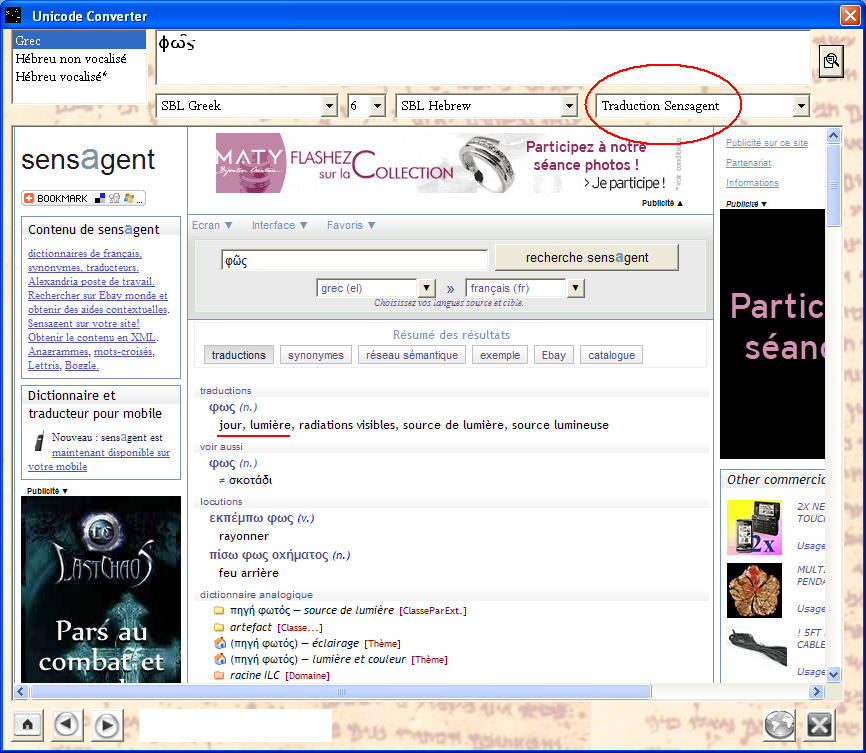Select Hébreu vocalisé in the list
This screenshot has width=866, height=753.
(x=79, y=77)
